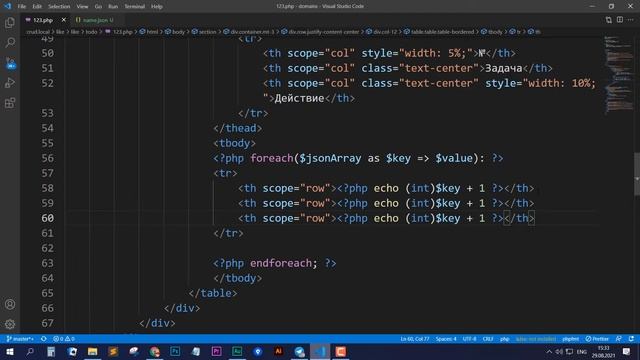The height and width of the screenshot is (360, 640).
Task: Open File Explorer from the taskbar
Action: [93, 352]
